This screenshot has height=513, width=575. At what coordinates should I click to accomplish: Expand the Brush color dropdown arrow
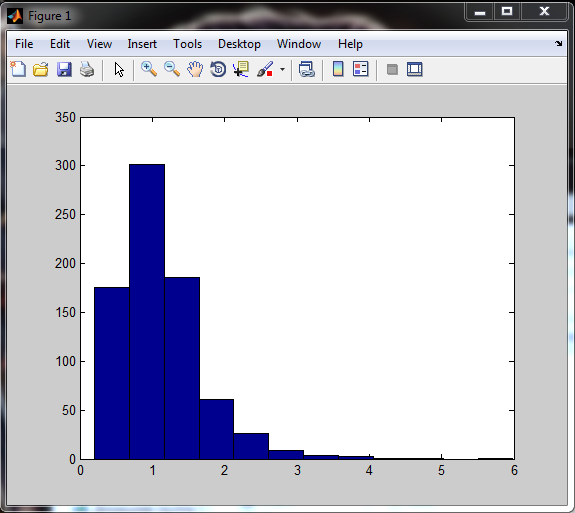(x=282, y=69)
